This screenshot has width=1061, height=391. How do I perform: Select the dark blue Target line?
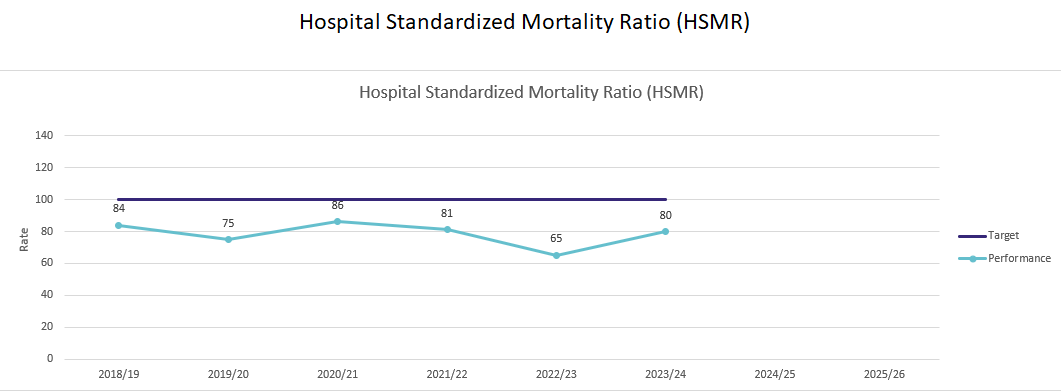pyautogui.click(x=392, y=200)
